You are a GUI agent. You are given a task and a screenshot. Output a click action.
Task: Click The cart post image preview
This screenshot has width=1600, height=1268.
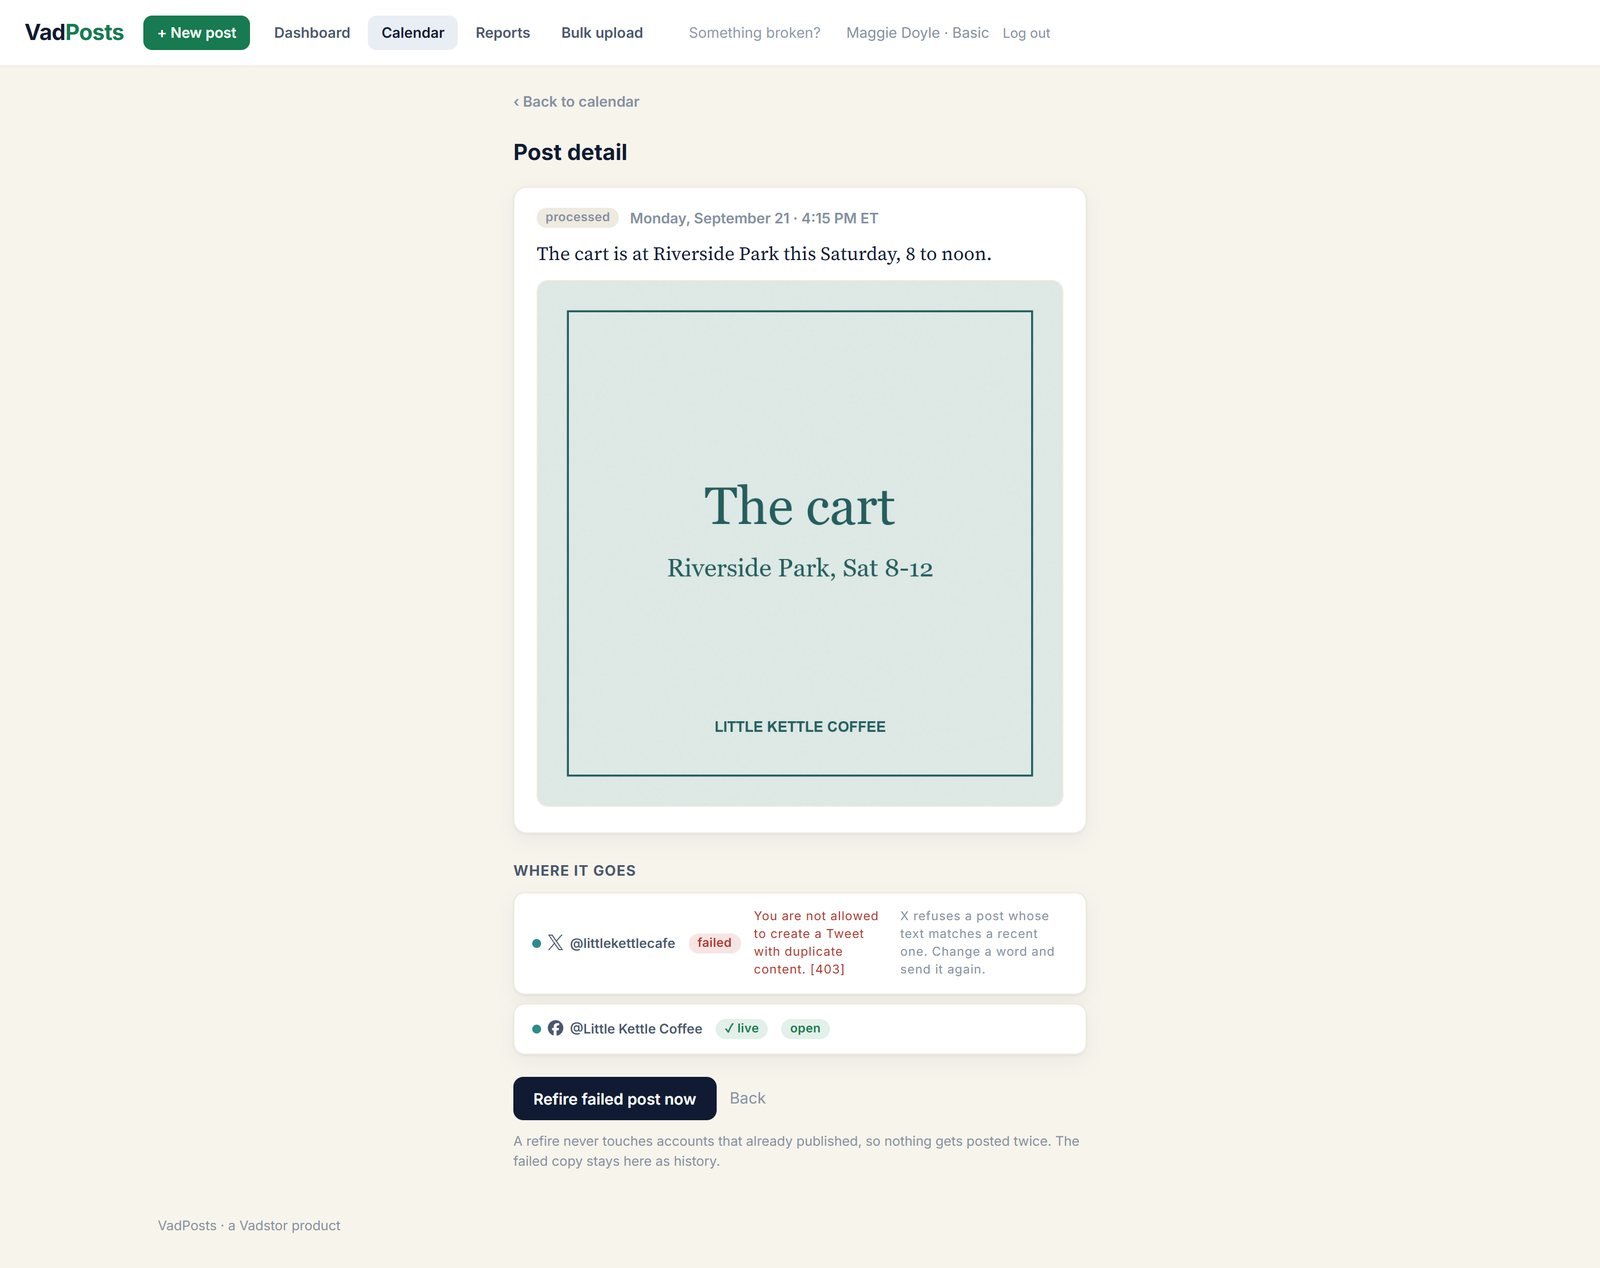point(800,543)
